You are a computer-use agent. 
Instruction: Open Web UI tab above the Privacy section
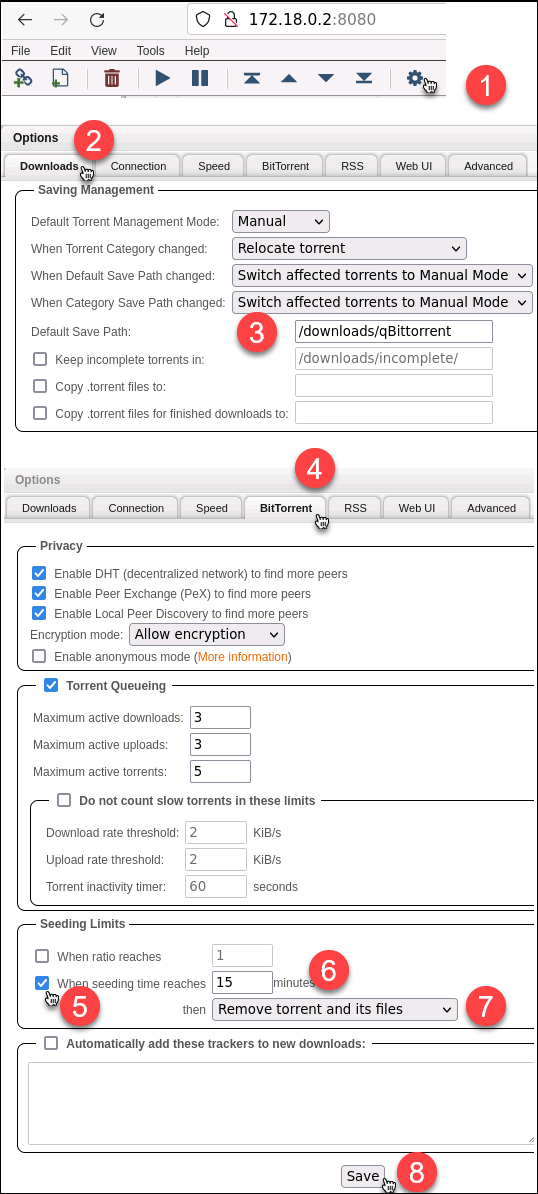point(416,508)
